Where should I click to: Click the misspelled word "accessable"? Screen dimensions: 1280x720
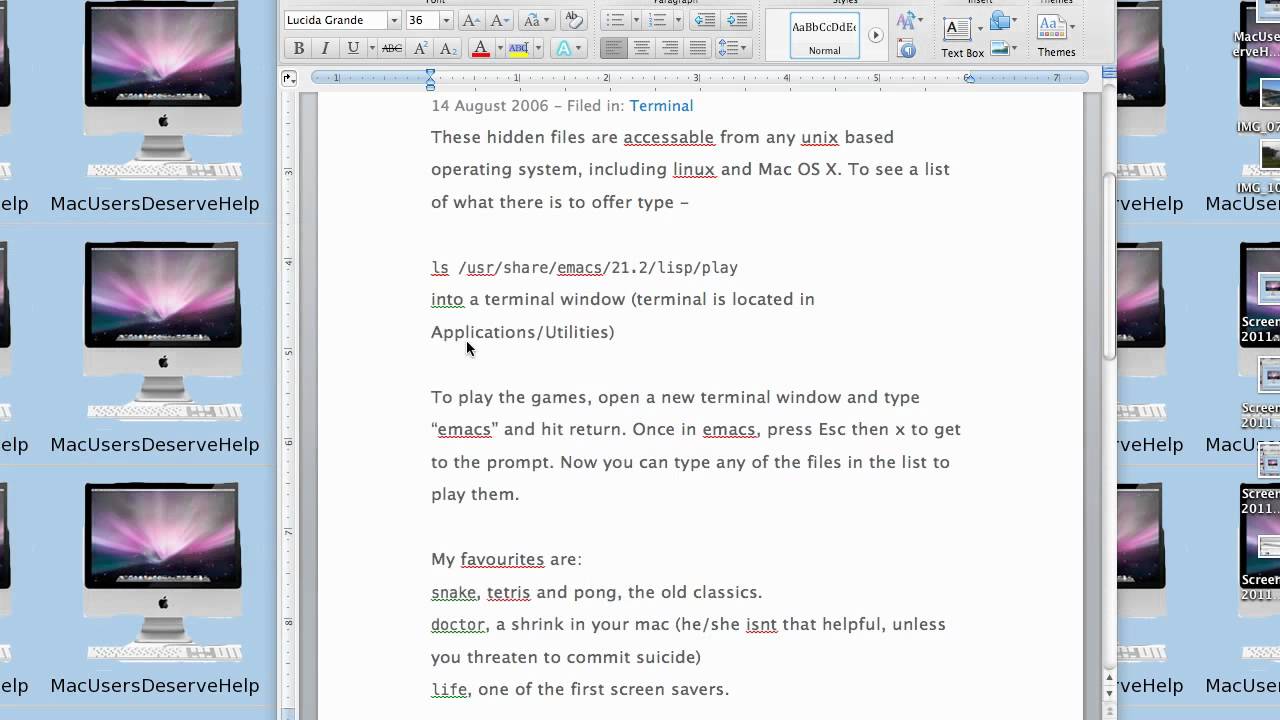tap(669, 137)
